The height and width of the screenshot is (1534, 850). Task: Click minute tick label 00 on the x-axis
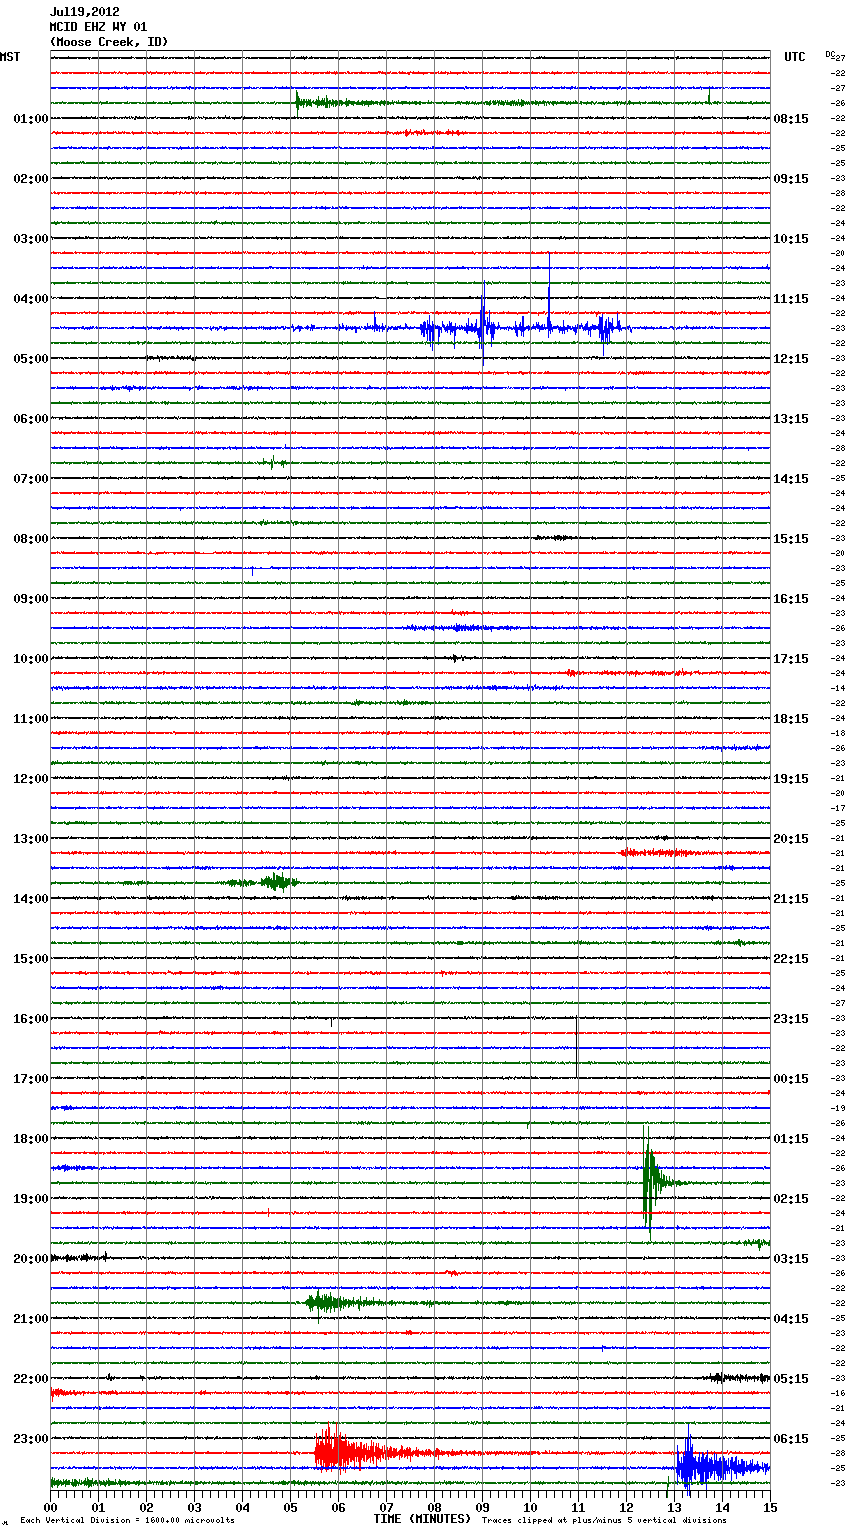(x=50, y=1507)
